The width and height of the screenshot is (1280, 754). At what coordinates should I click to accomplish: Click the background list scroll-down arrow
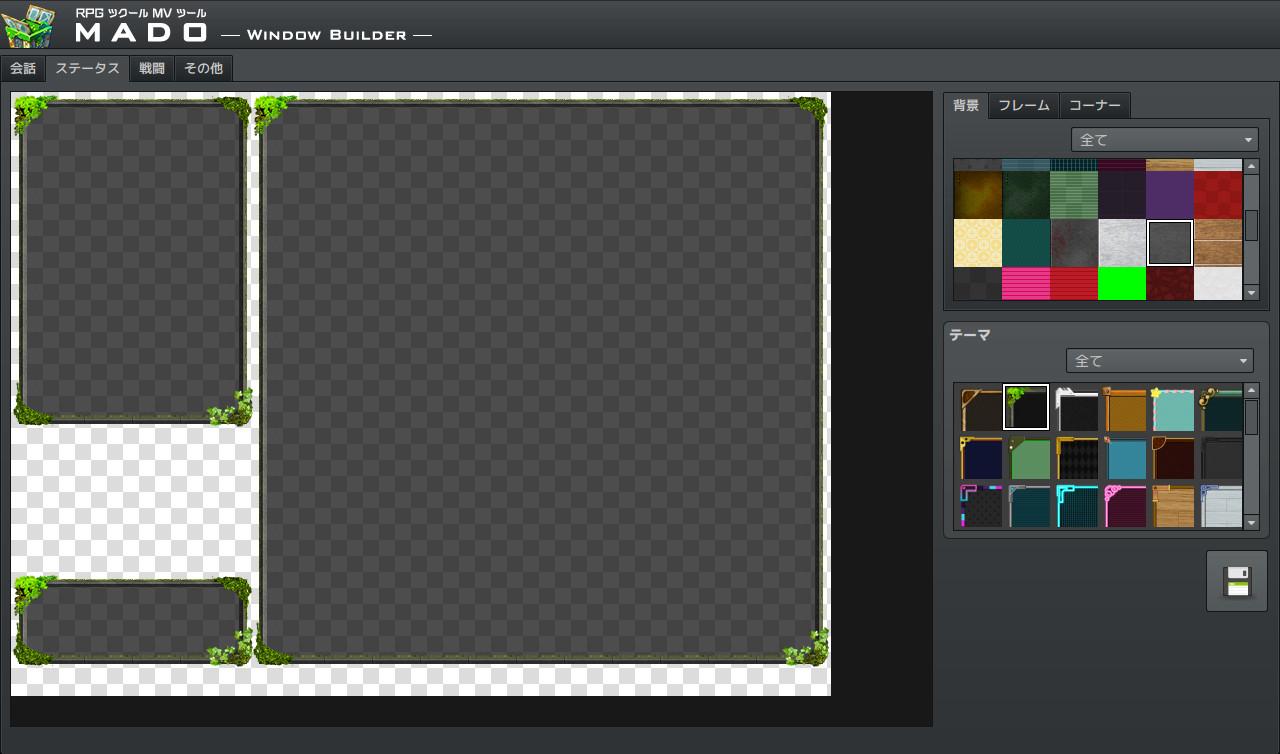[1251, 292]
